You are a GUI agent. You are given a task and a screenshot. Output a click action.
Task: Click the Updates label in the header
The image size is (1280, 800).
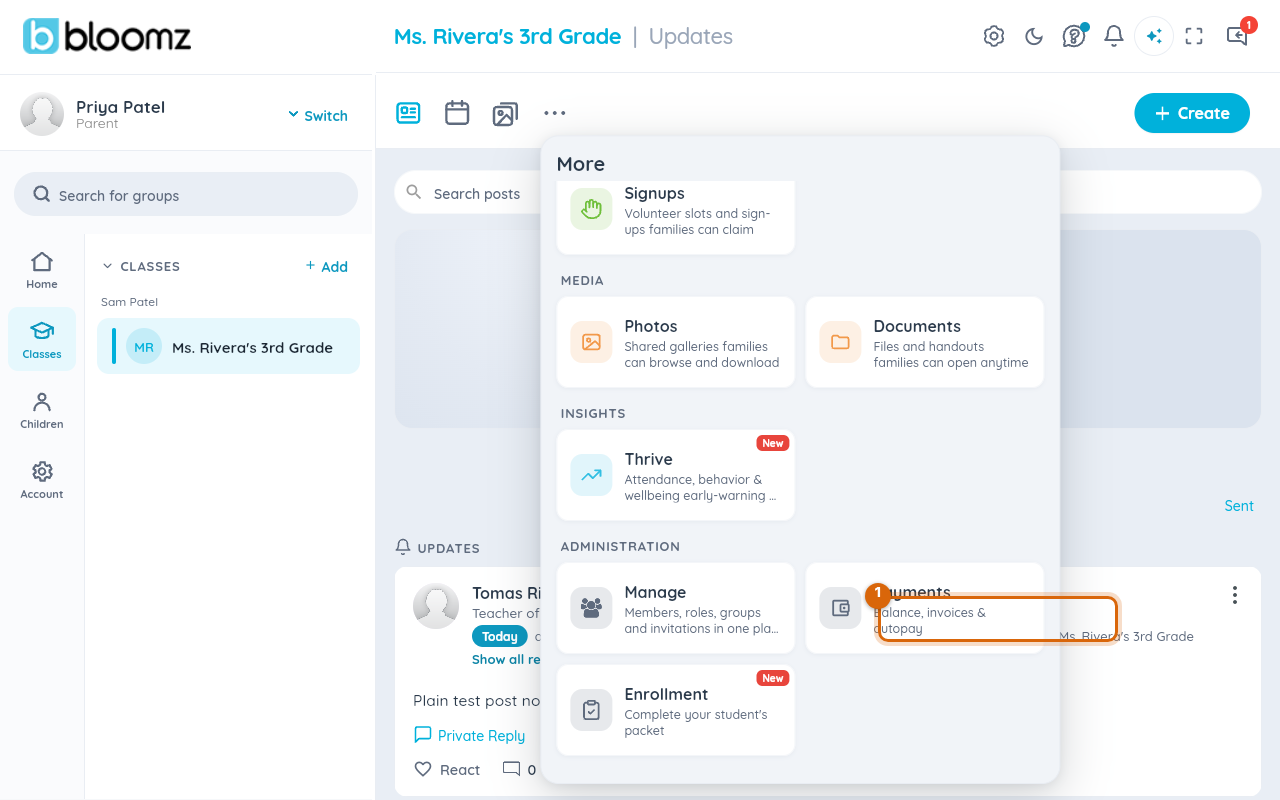691,36
